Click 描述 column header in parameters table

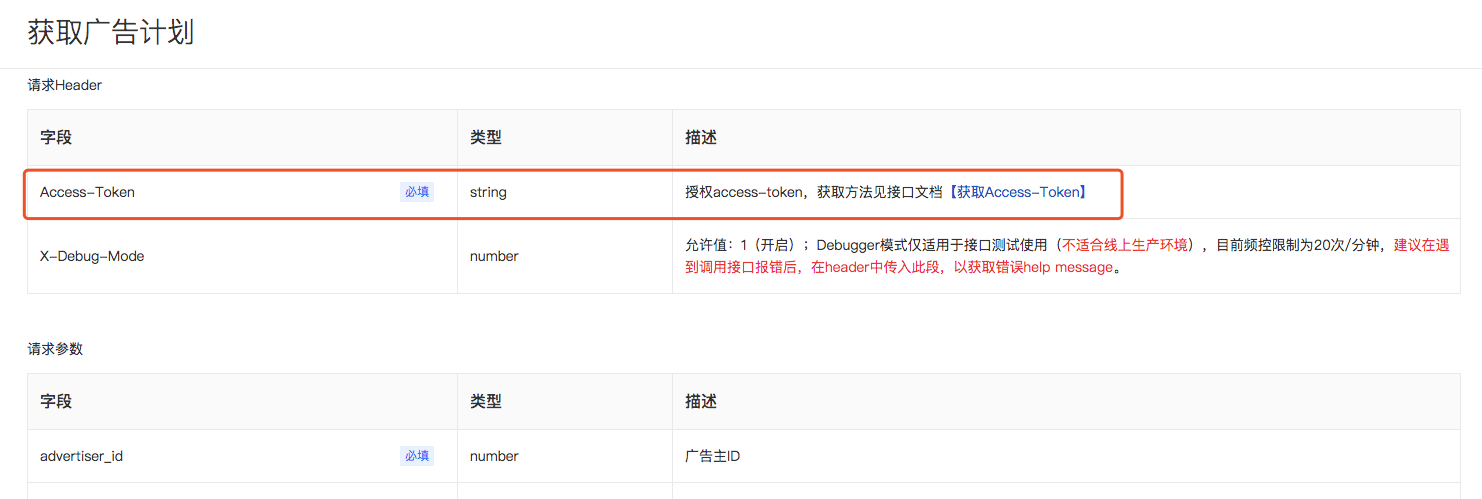[701, 401]
